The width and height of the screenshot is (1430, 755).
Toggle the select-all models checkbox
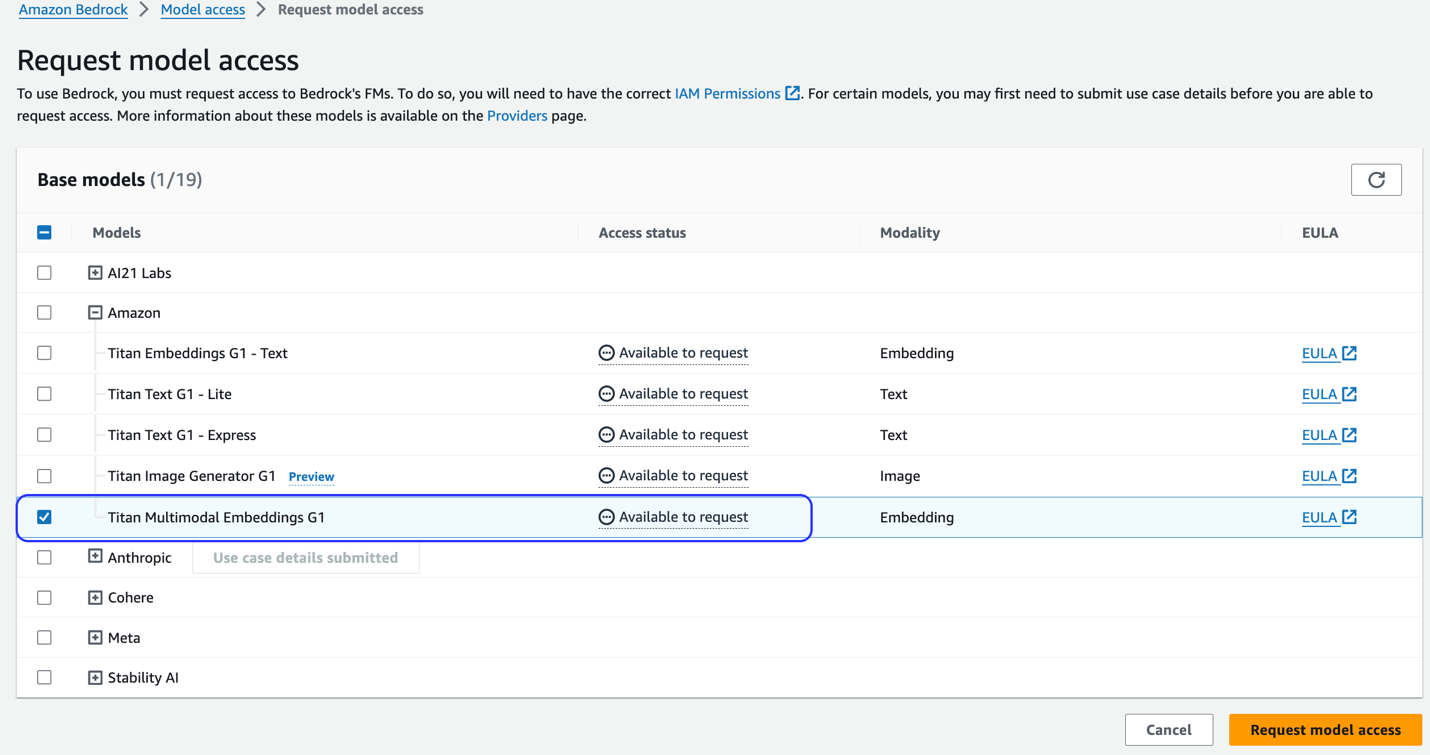click(44, 231)
